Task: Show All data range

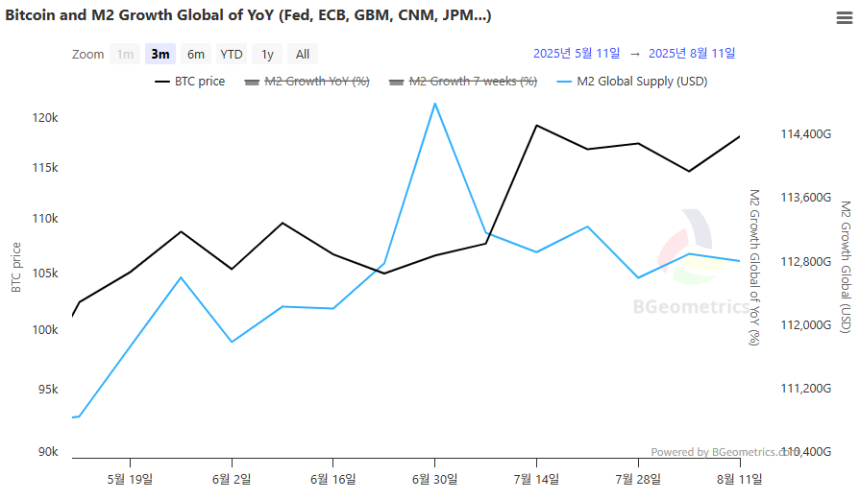Action: [x=303, y=54]
